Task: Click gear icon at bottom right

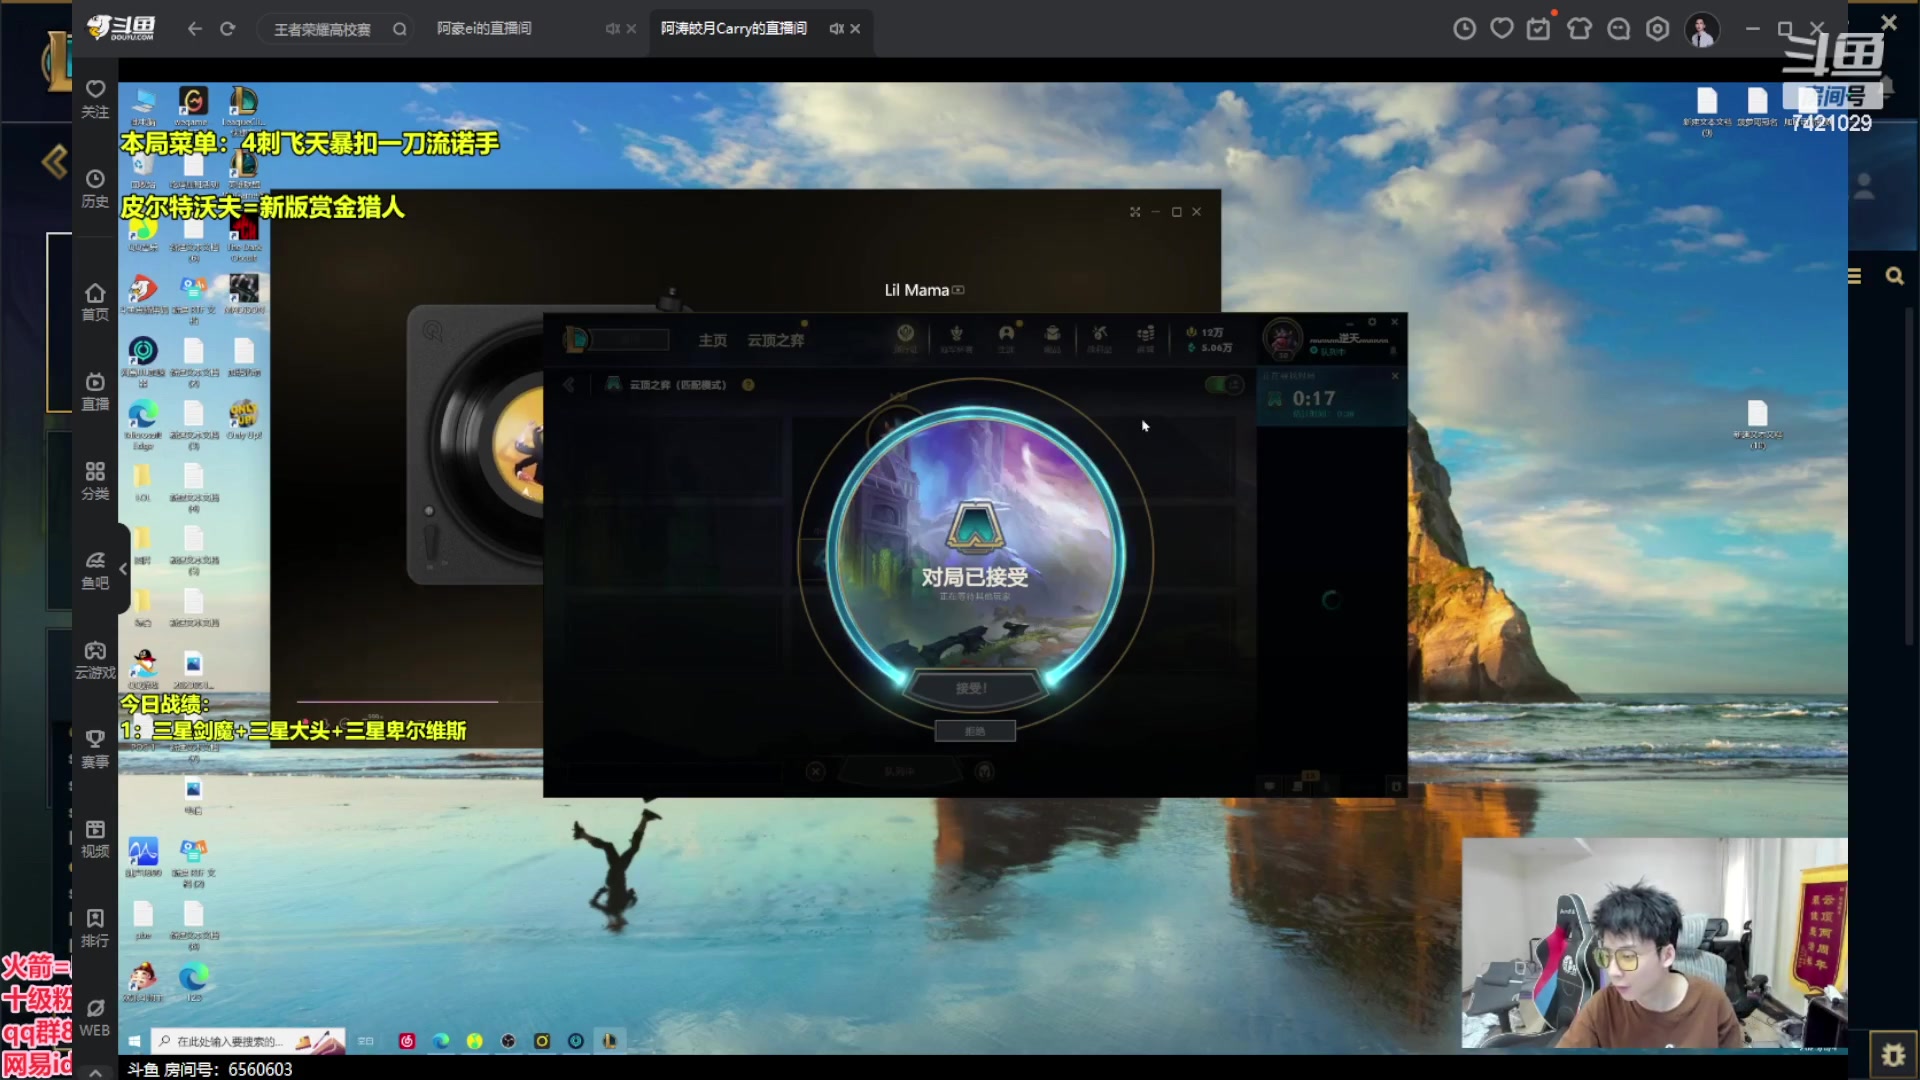Action: pos(1893,1055)
